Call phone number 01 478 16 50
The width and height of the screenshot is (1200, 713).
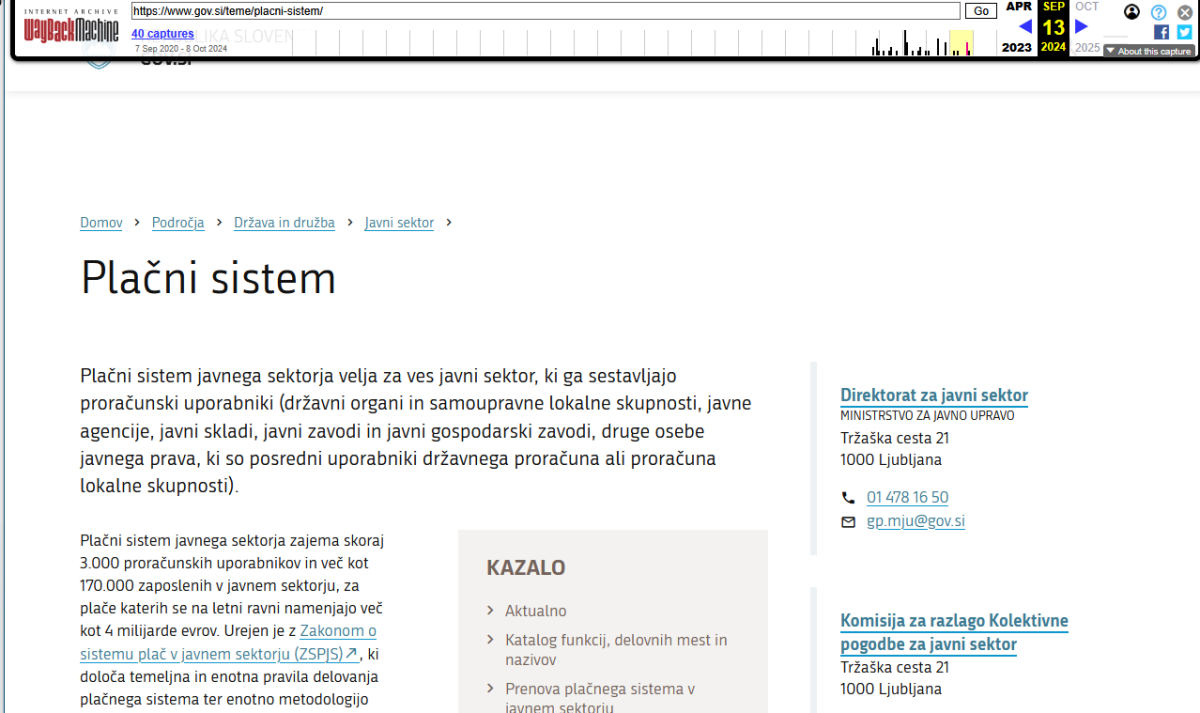click(x=908, y=497)
